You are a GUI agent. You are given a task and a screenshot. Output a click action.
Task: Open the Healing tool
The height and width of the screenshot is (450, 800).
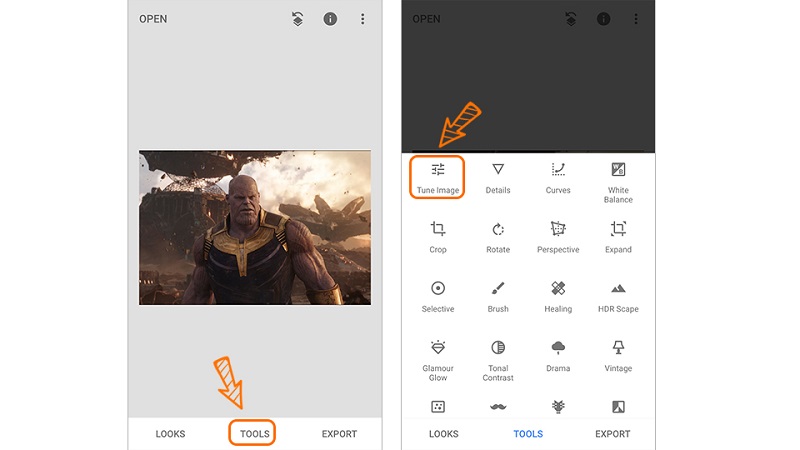pyautogui.click(x=558, y=296)
